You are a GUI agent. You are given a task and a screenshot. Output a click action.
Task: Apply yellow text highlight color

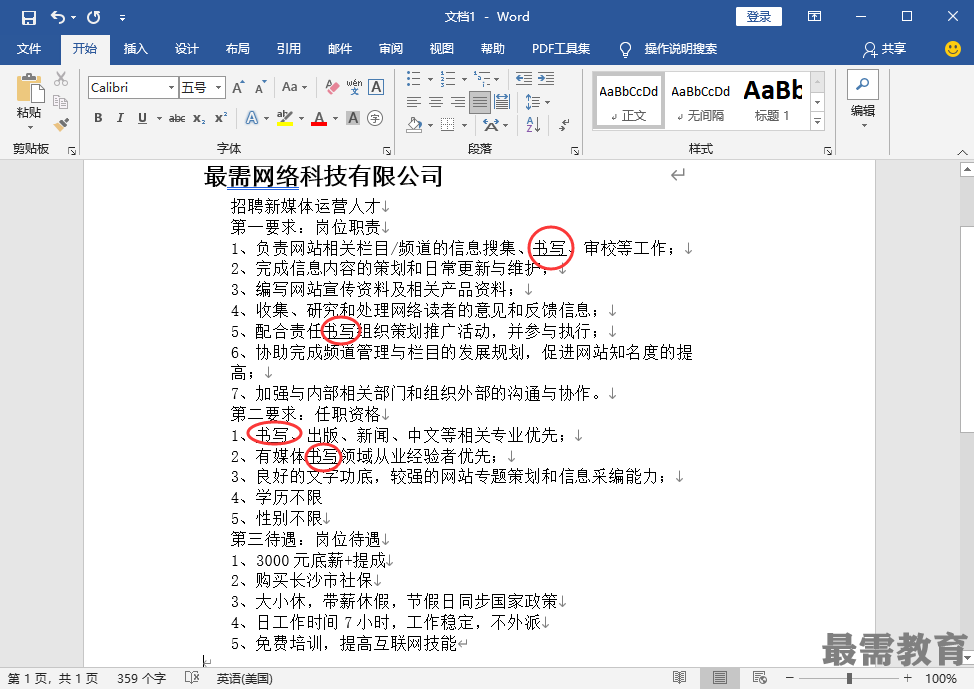point(285,118)
